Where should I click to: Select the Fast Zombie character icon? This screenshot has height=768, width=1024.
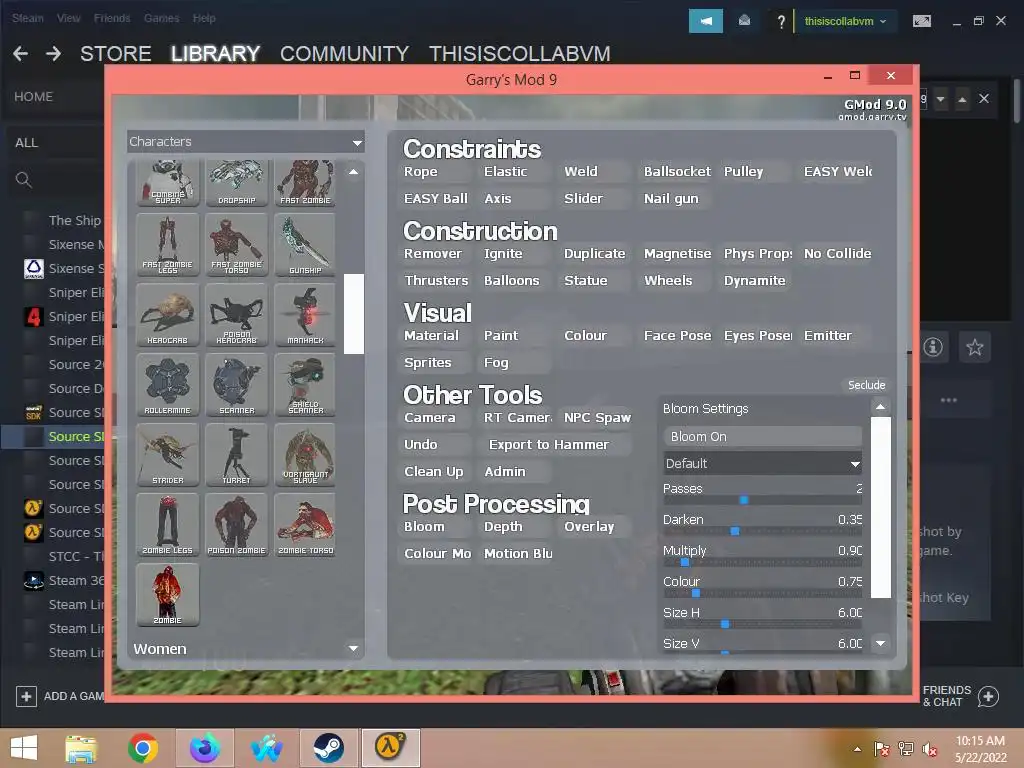[x=305, y=184]
